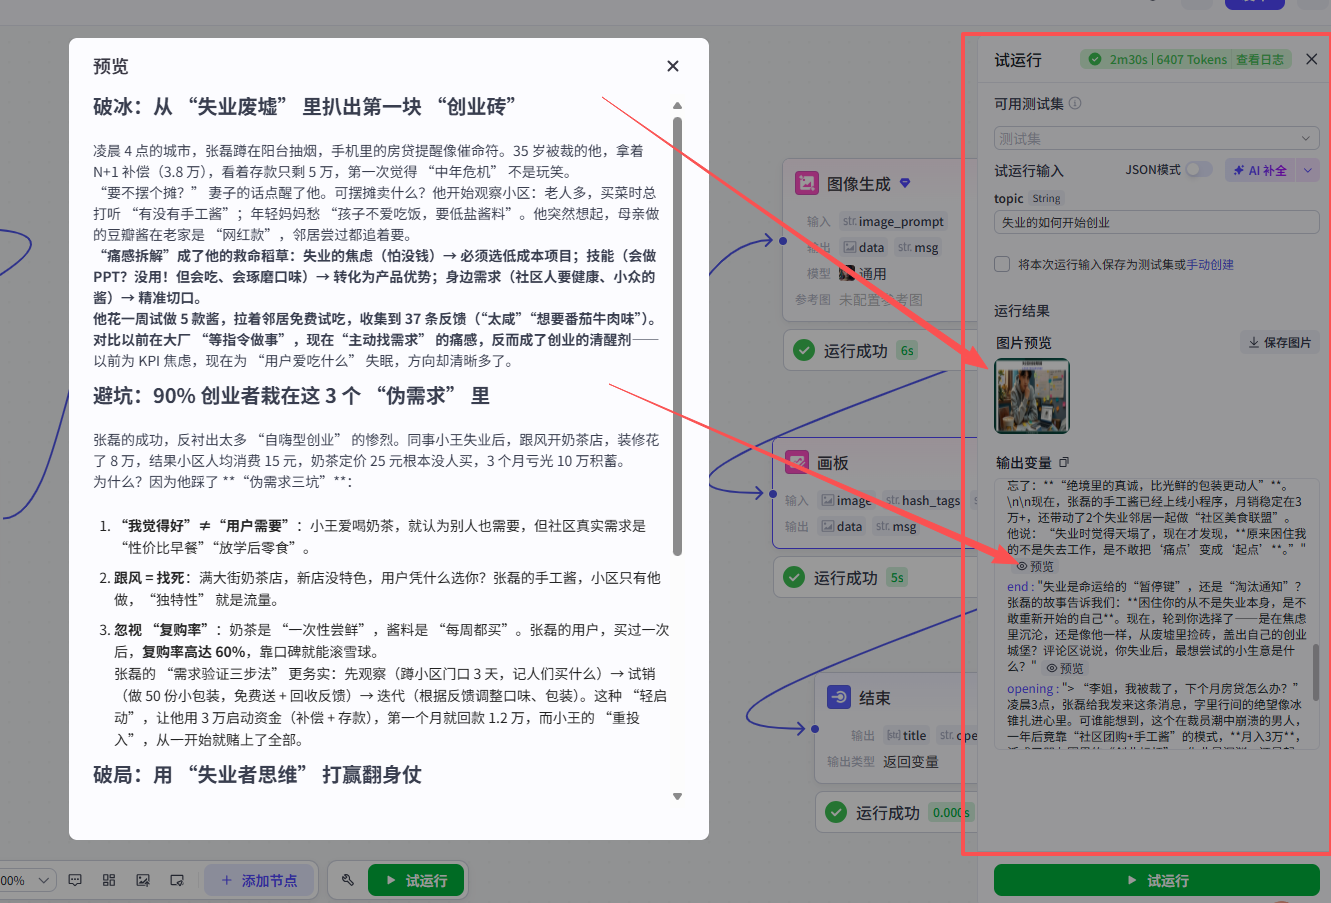Screen dimensions: 1331x903
Task: Click the 图像生成 node icon
Action: [806, 183]
